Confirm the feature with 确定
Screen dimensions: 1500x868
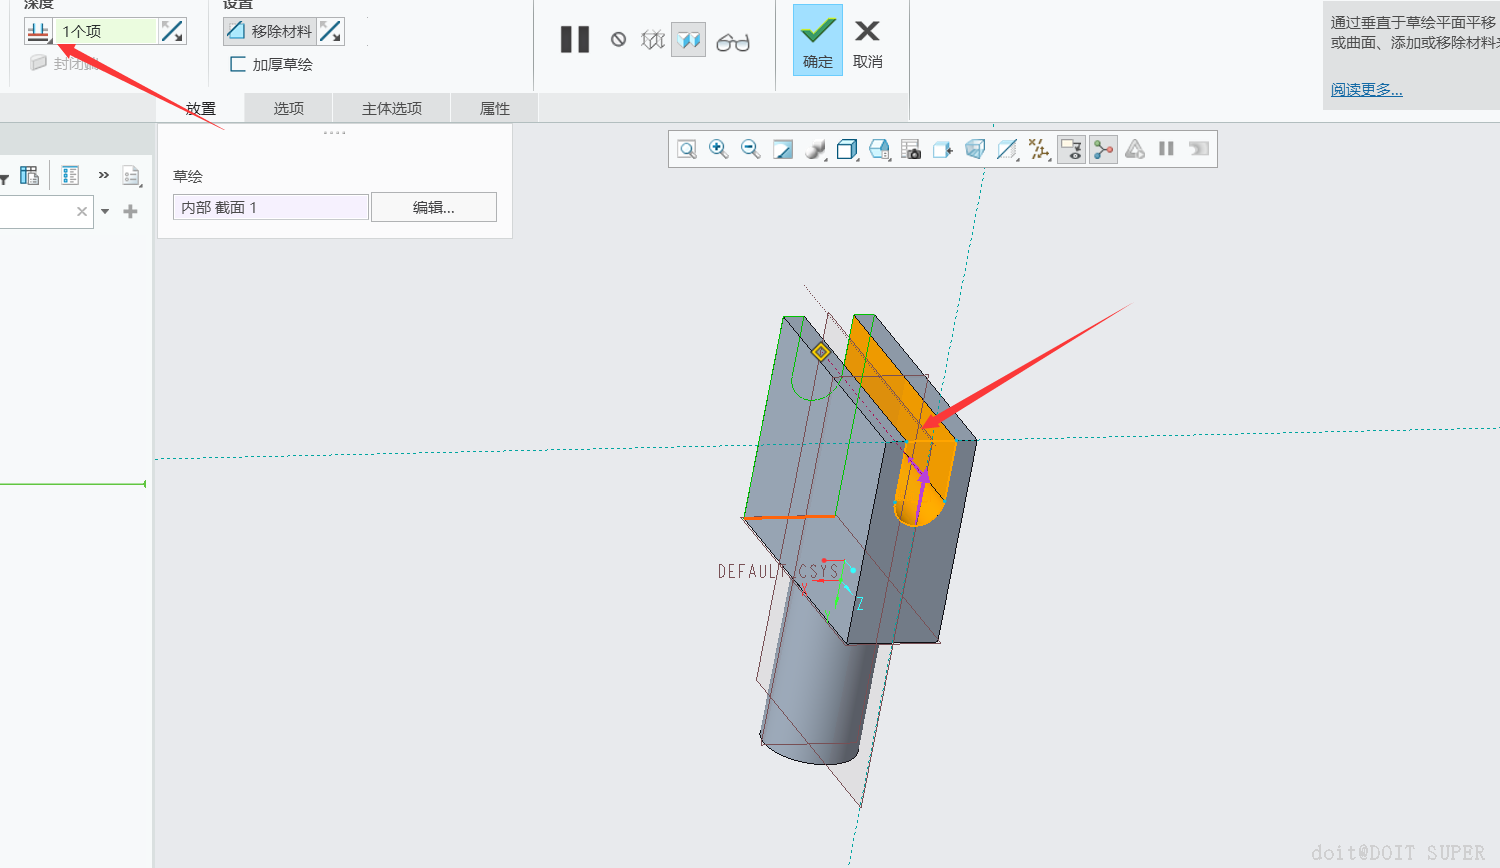click(818, 41)
